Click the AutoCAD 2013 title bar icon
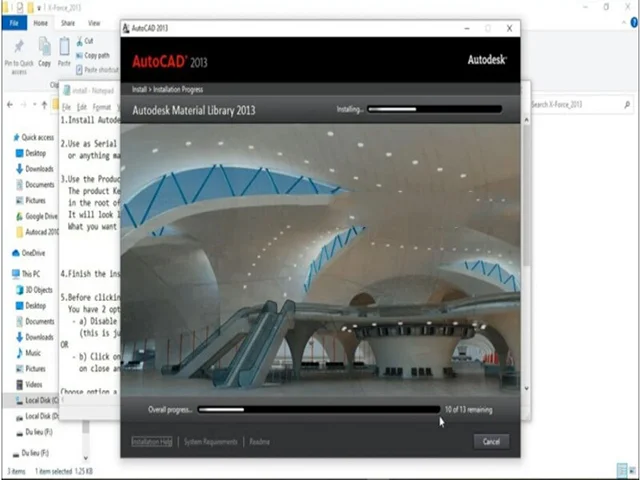This screenshot has width=640, height=480. tap(126, 28)
